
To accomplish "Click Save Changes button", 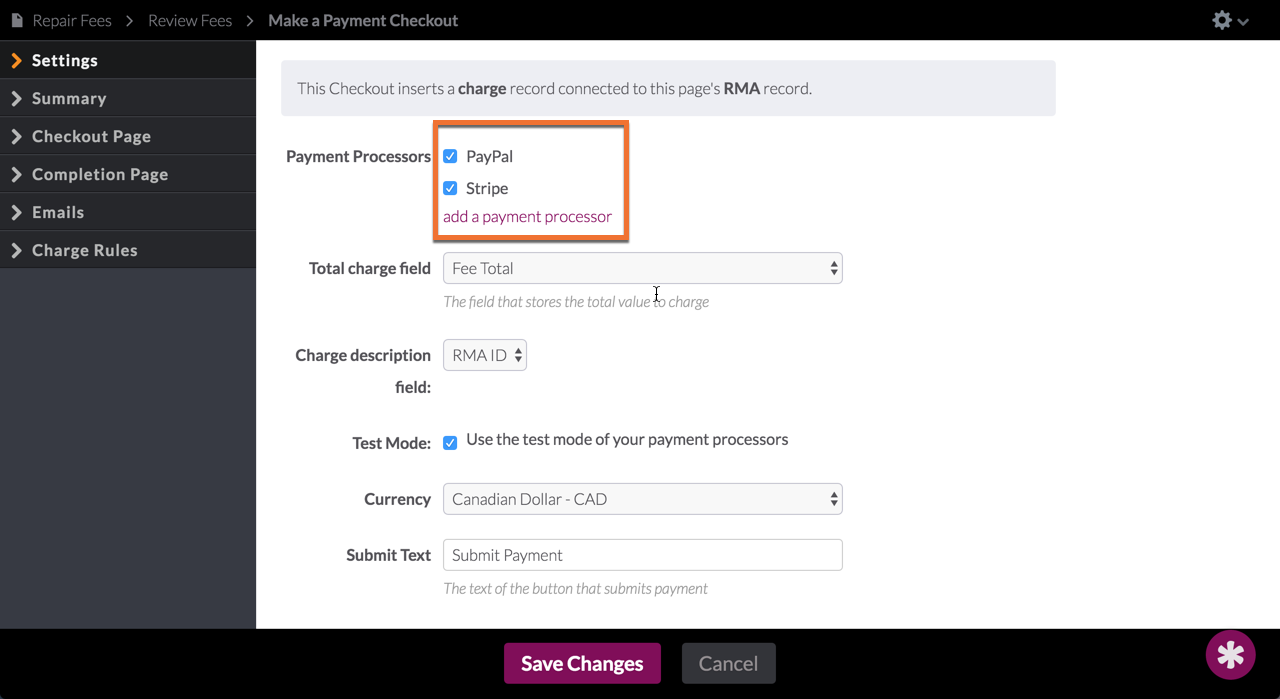I will coord(582,663).
